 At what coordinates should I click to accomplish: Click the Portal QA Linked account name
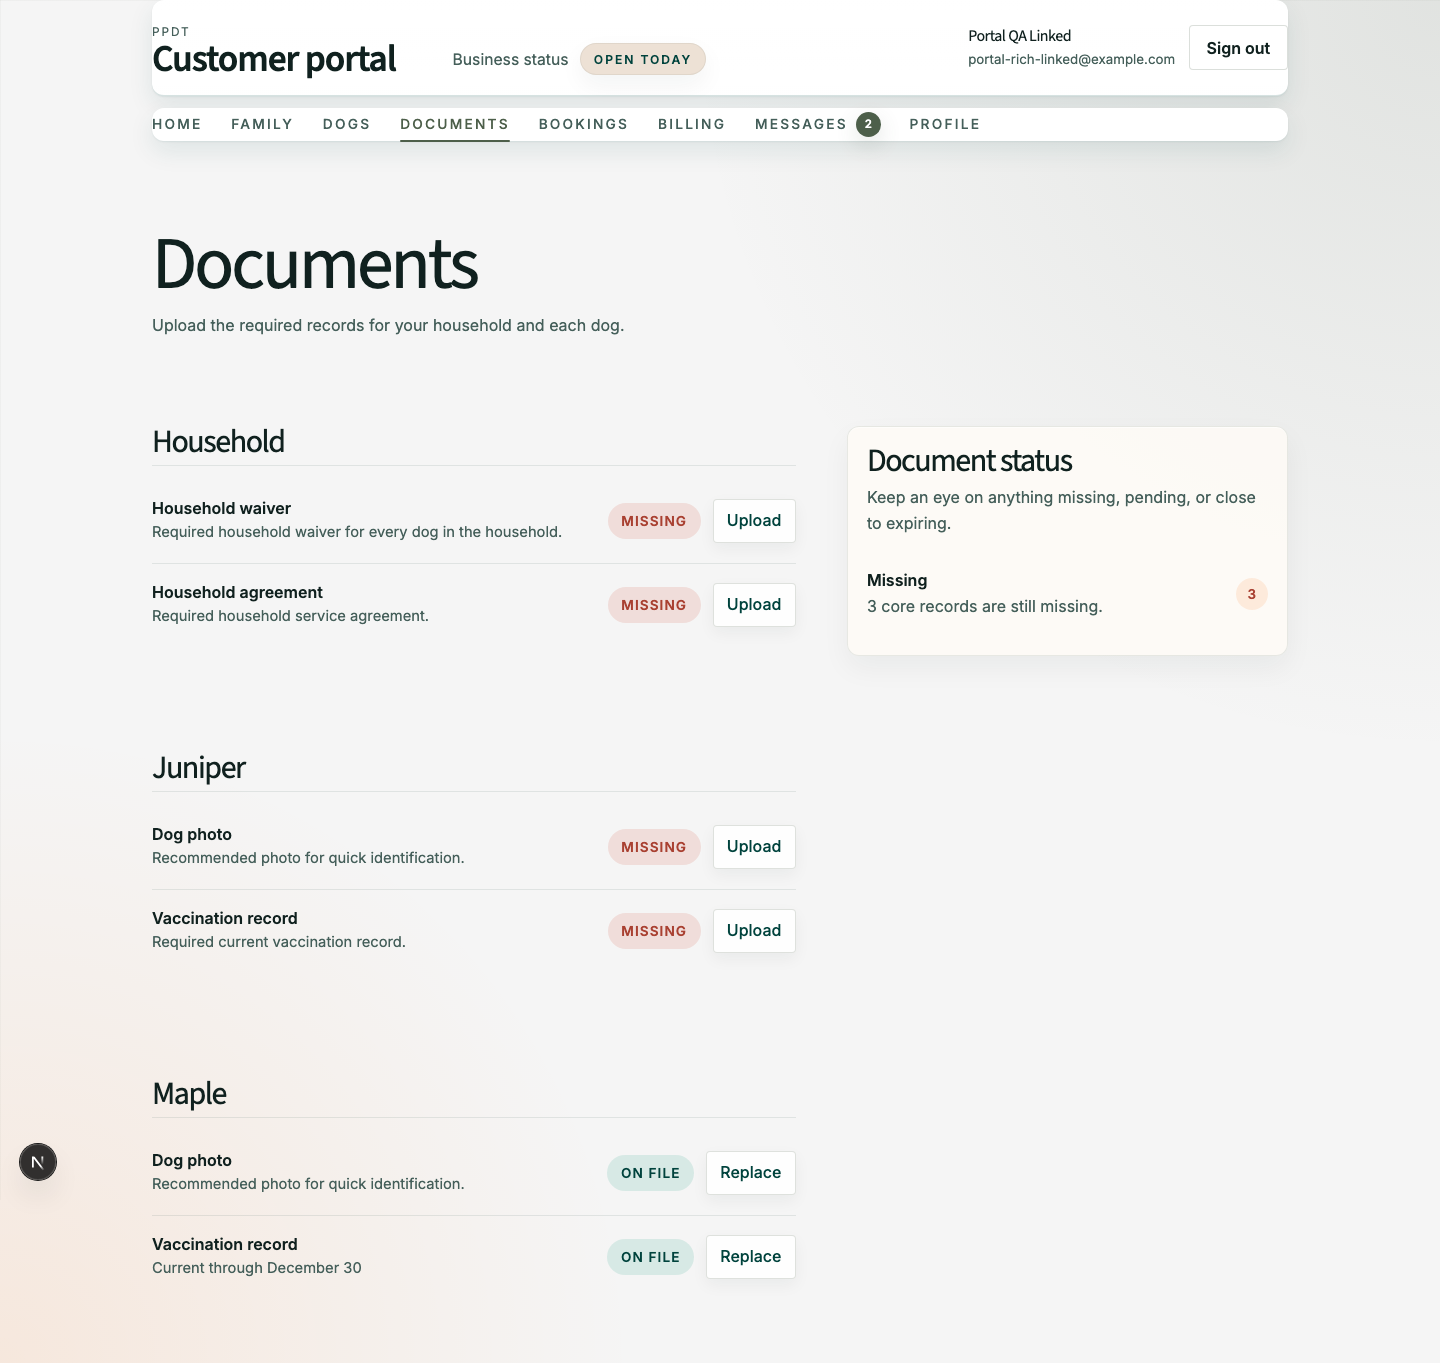[x=1019, y=36]
